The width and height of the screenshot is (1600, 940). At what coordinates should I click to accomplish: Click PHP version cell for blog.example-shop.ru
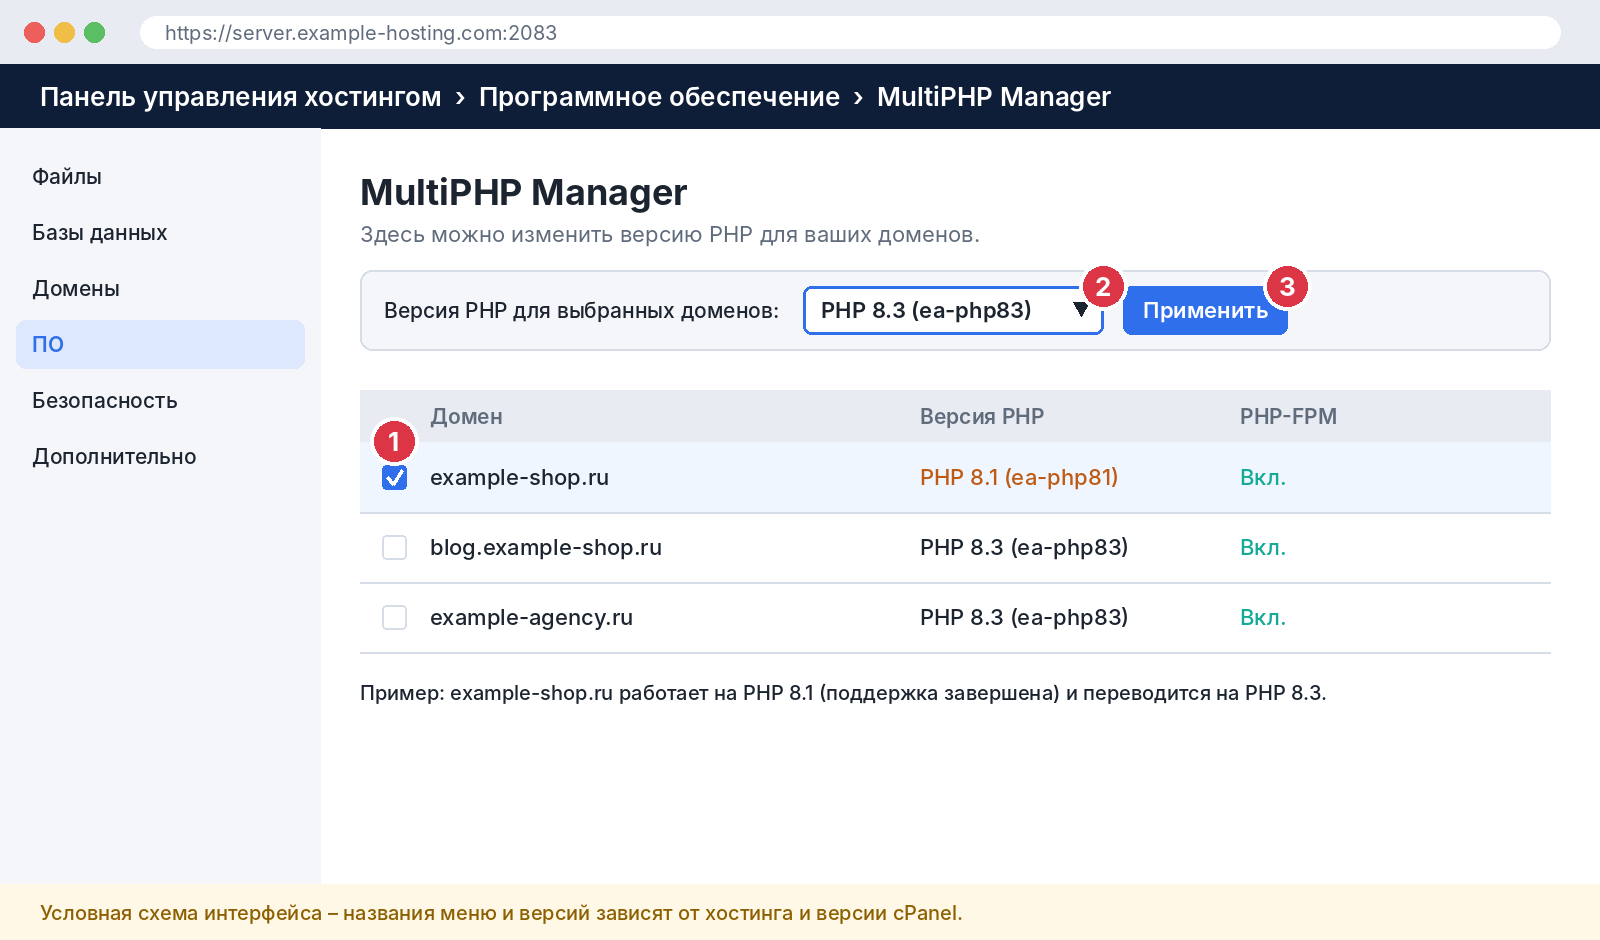click(1024, 548)
